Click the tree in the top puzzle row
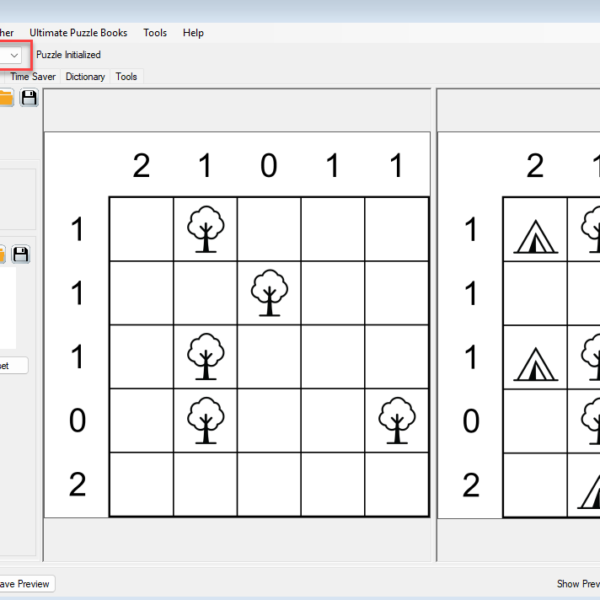Screen dimensions: 600x600 205,229
